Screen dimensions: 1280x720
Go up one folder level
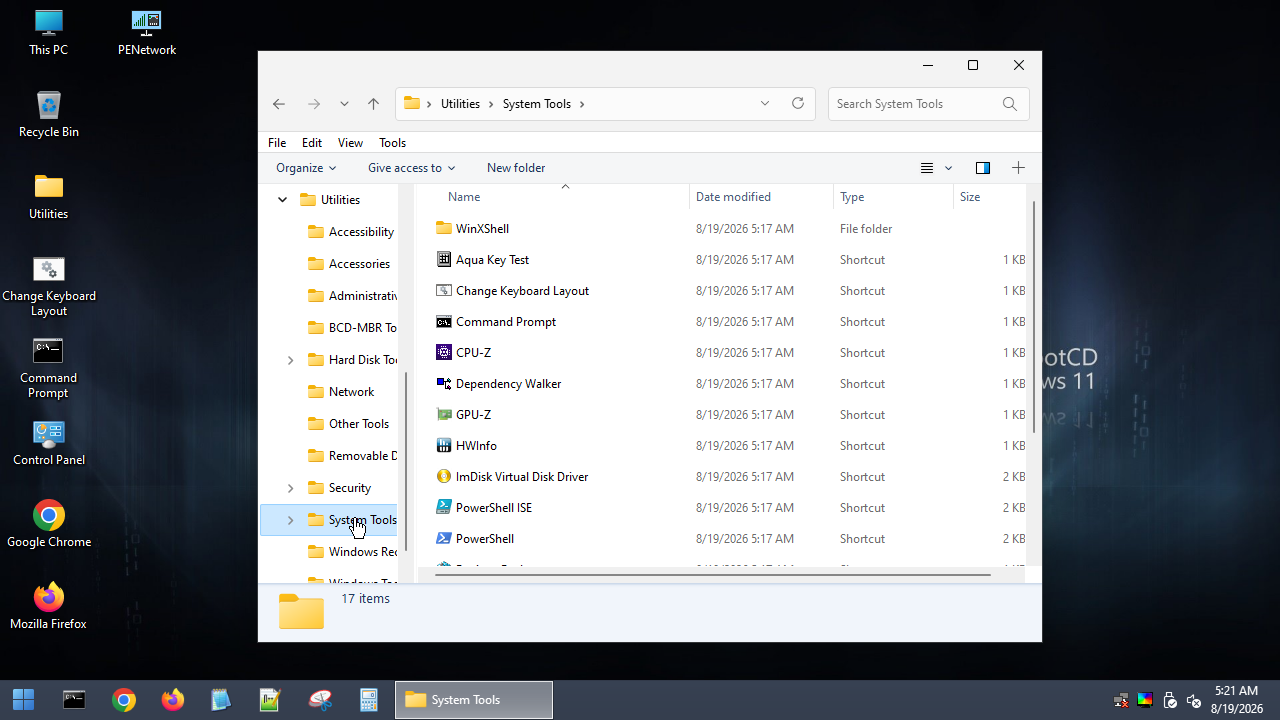[x=373, y=104]
